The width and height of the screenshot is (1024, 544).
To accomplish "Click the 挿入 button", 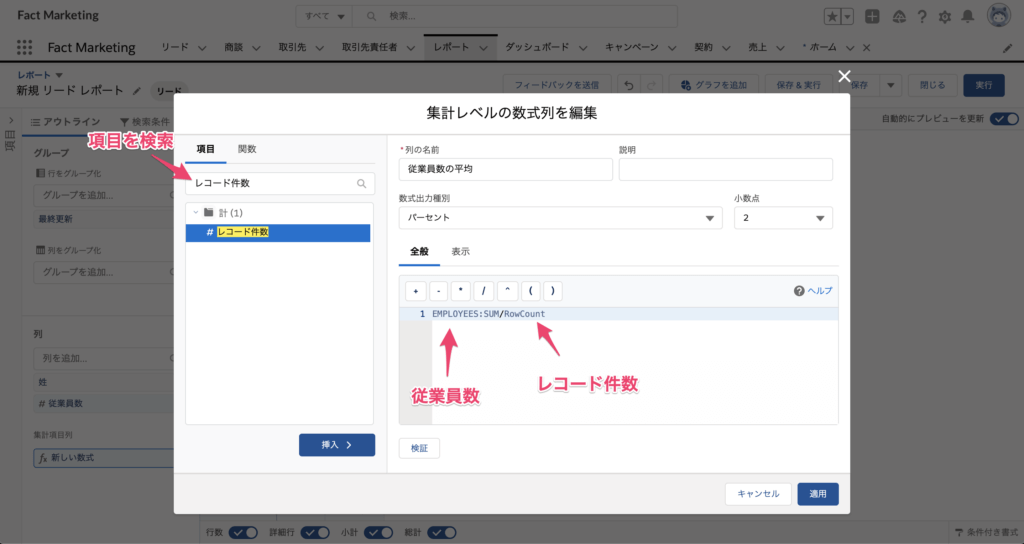I will pyautogui.click(x=337, y=445).
